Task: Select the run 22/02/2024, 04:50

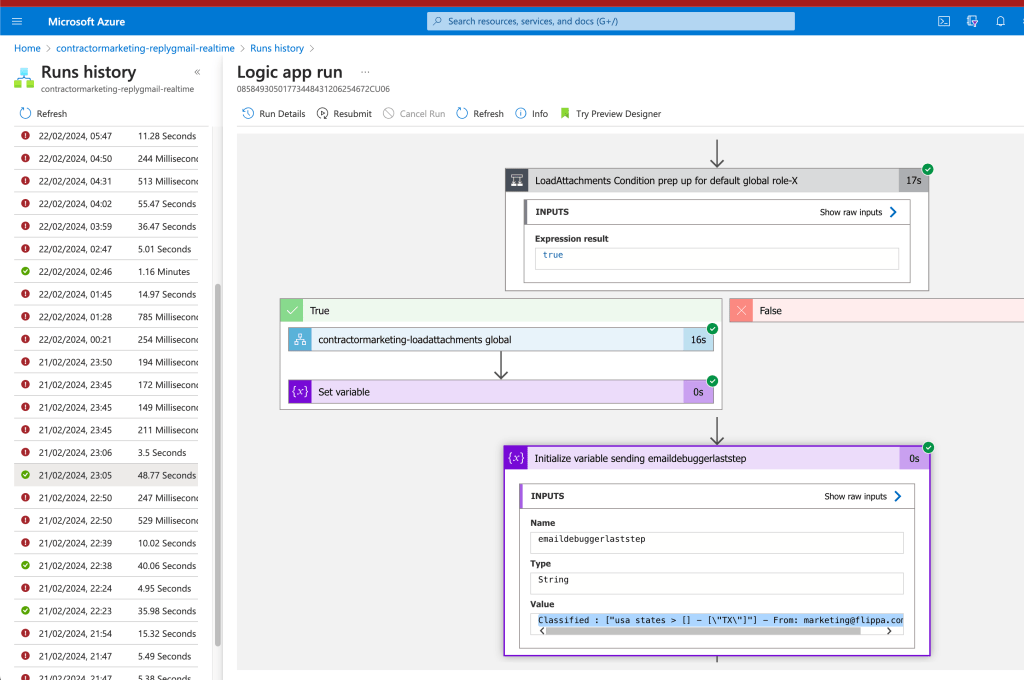Action: pos(106,159)
